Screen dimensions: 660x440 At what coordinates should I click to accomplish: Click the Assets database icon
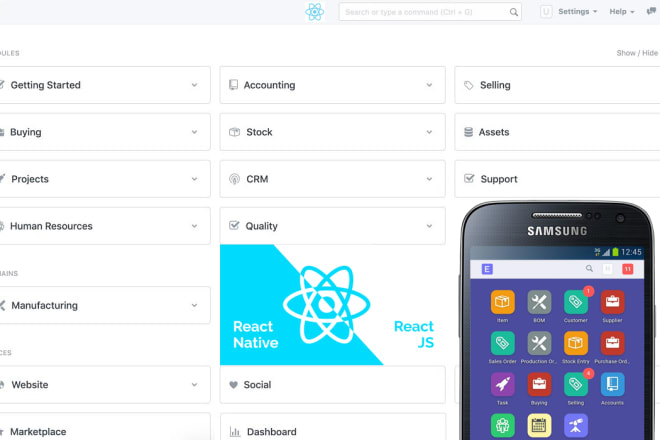coord(468,132)
